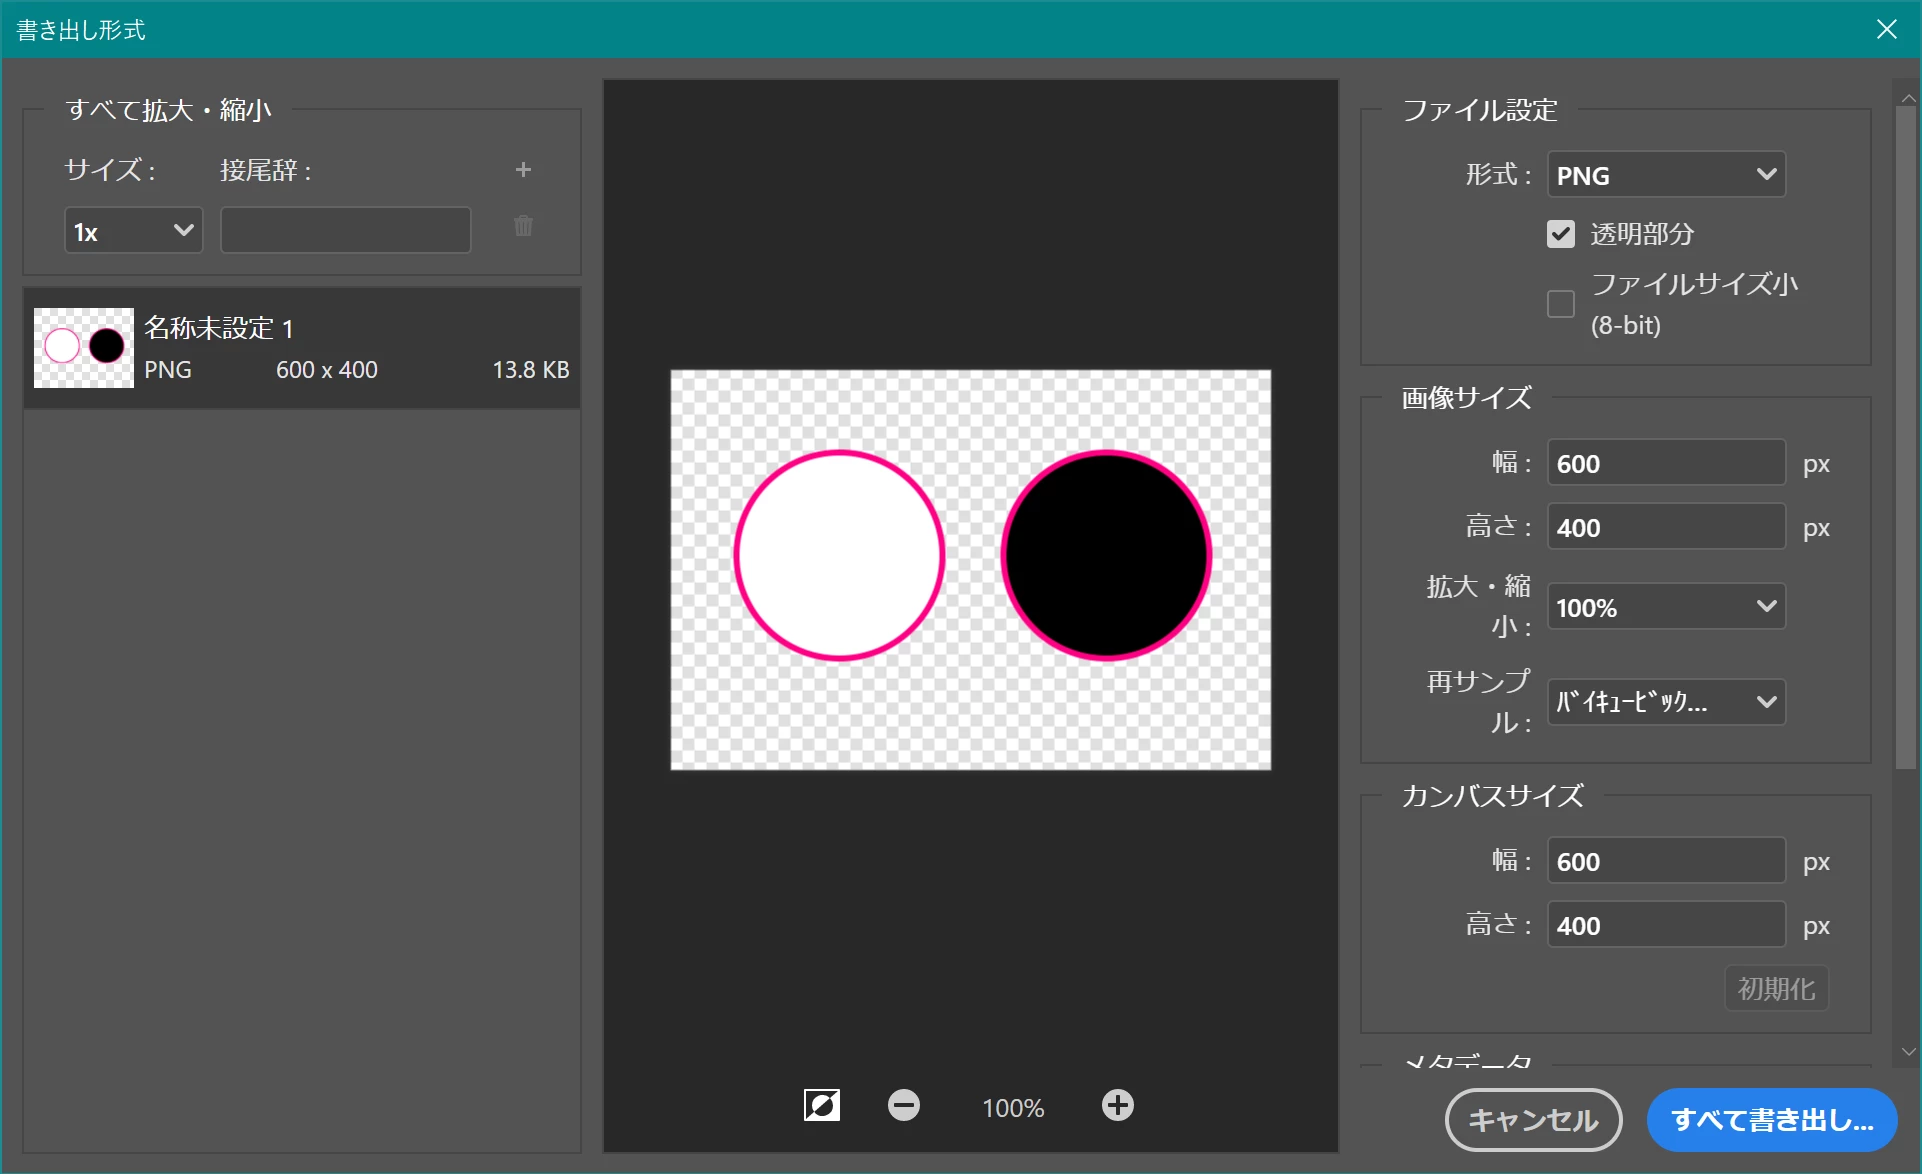
Task: Click the image size 幅 input field
Action: pos(1666,463)
